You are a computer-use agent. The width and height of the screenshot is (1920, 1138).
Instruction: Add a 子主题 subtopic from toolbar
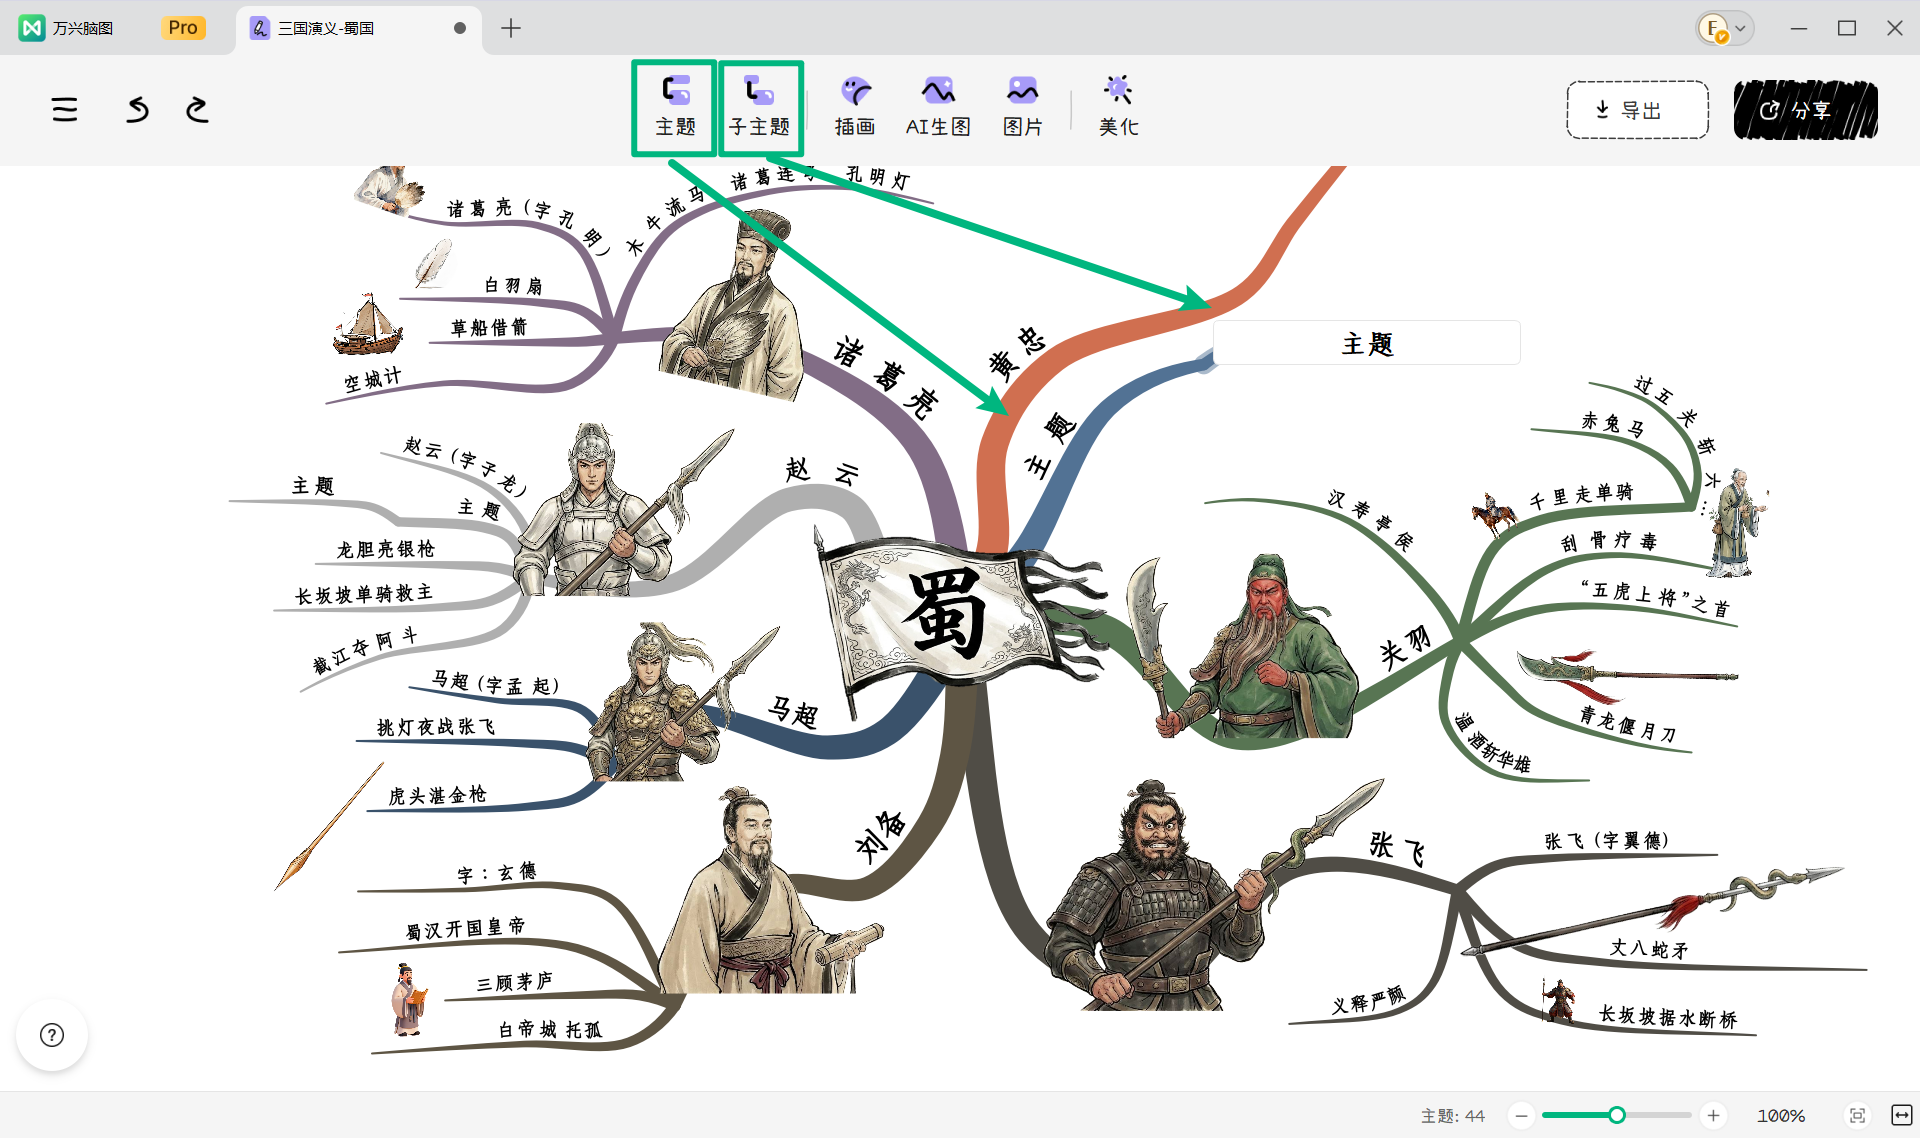(x=760, y=106)
